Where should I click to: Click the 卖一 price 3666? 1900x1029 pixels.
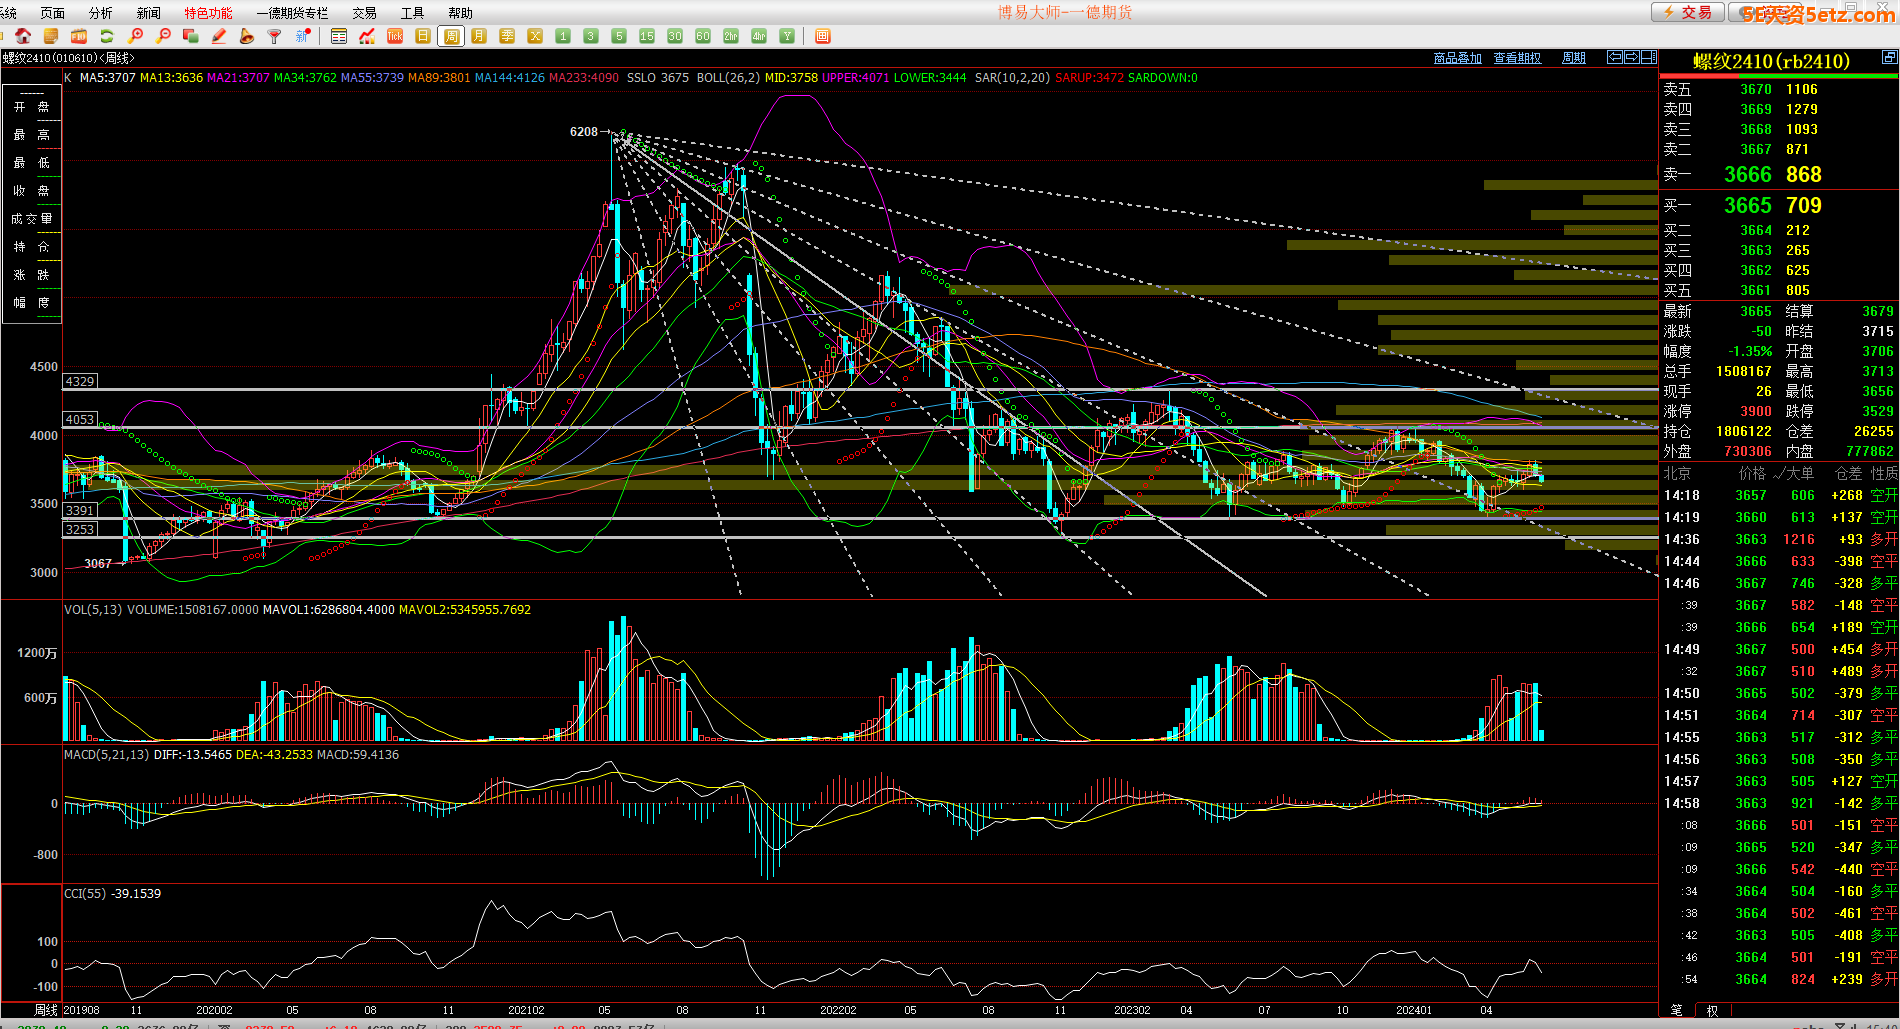point(1747,174)
